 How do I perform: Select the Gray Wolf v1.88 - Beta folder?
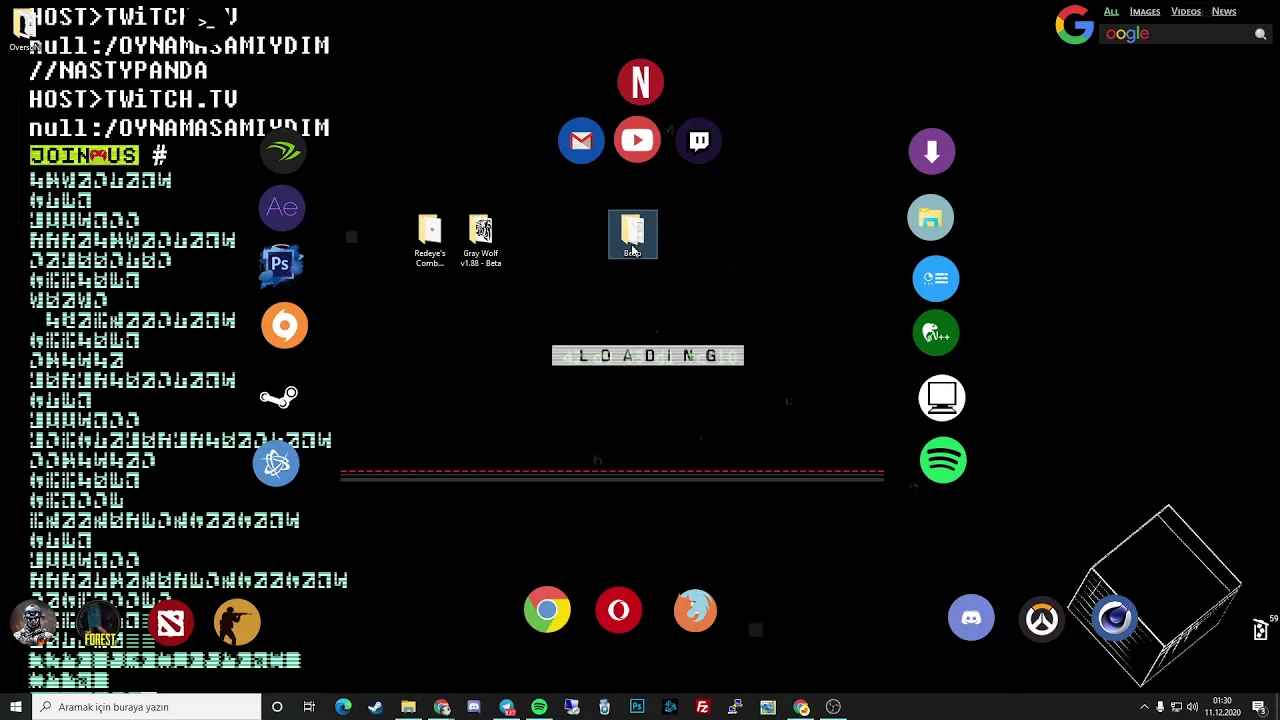point(481,241)
